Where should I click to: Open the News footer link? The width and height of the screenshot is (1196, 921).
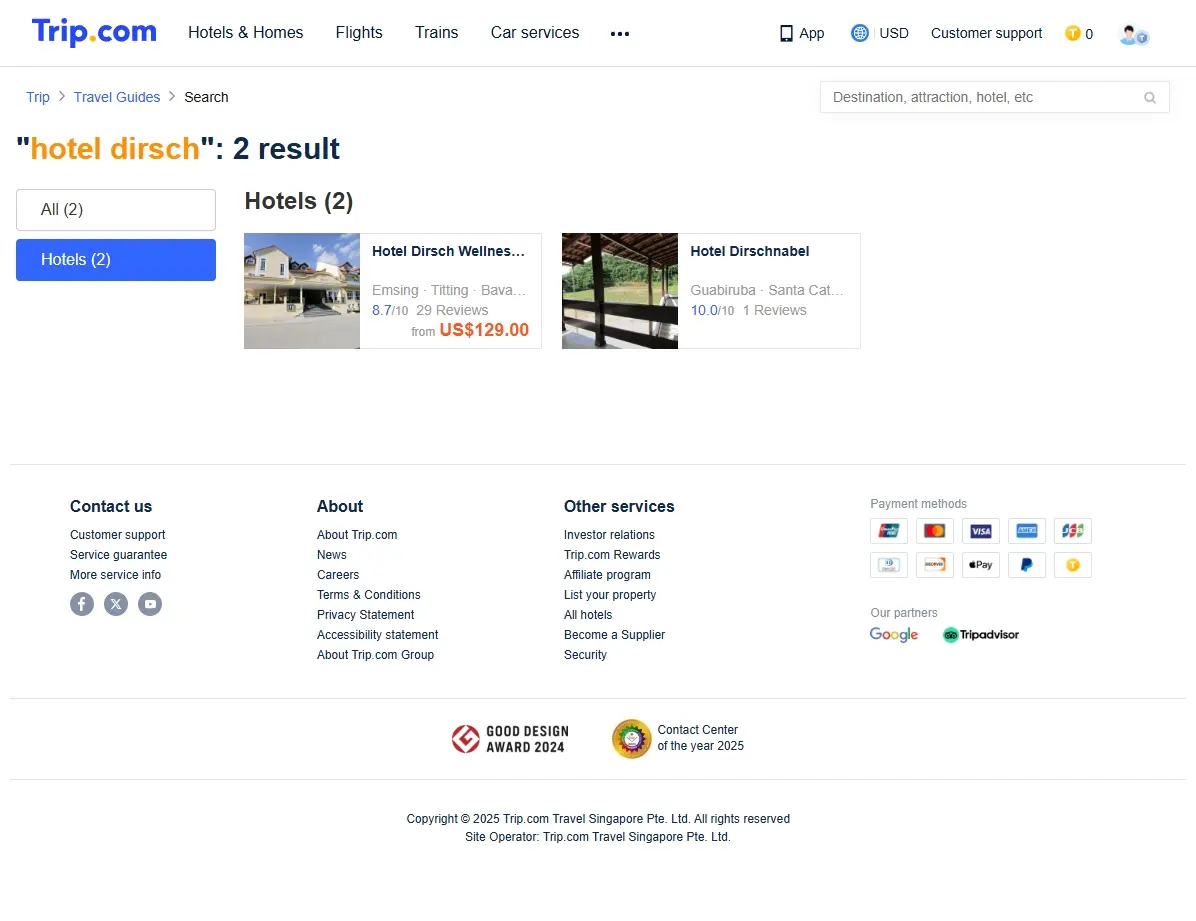click(x=332, y=555)
